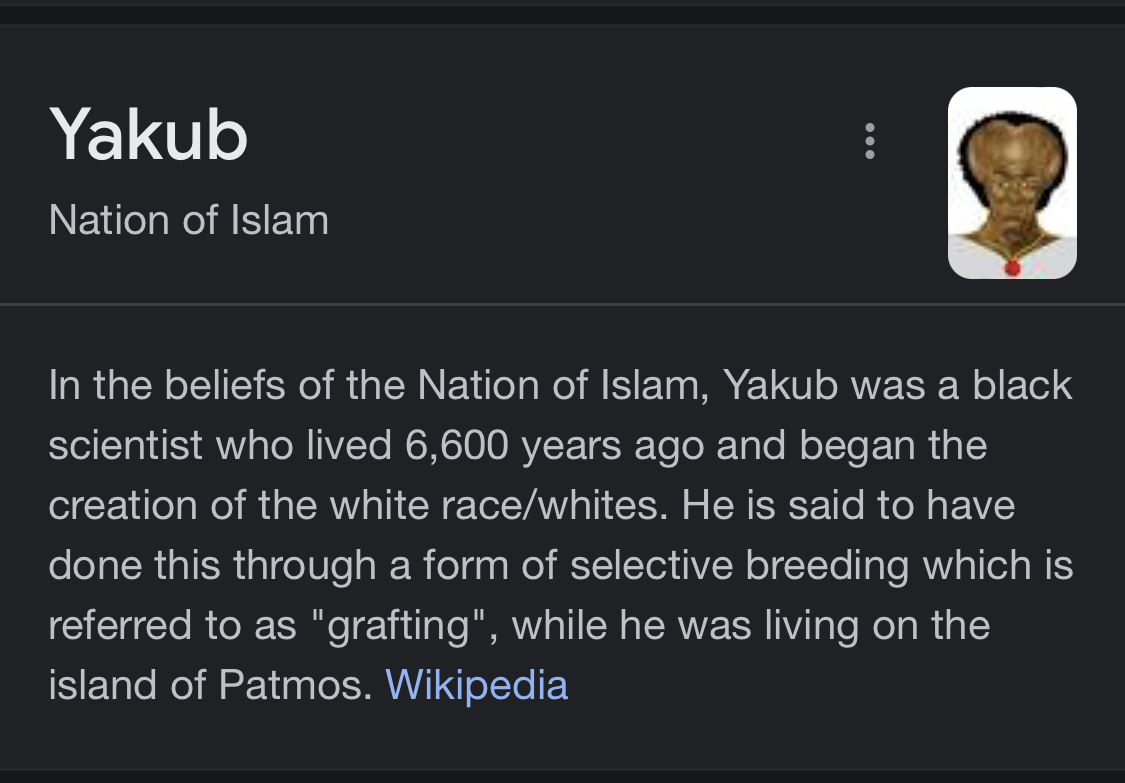The image size is (1125, 783).
Task: Follow the Wikipedia source link
Action: click(x=476, y=685)
